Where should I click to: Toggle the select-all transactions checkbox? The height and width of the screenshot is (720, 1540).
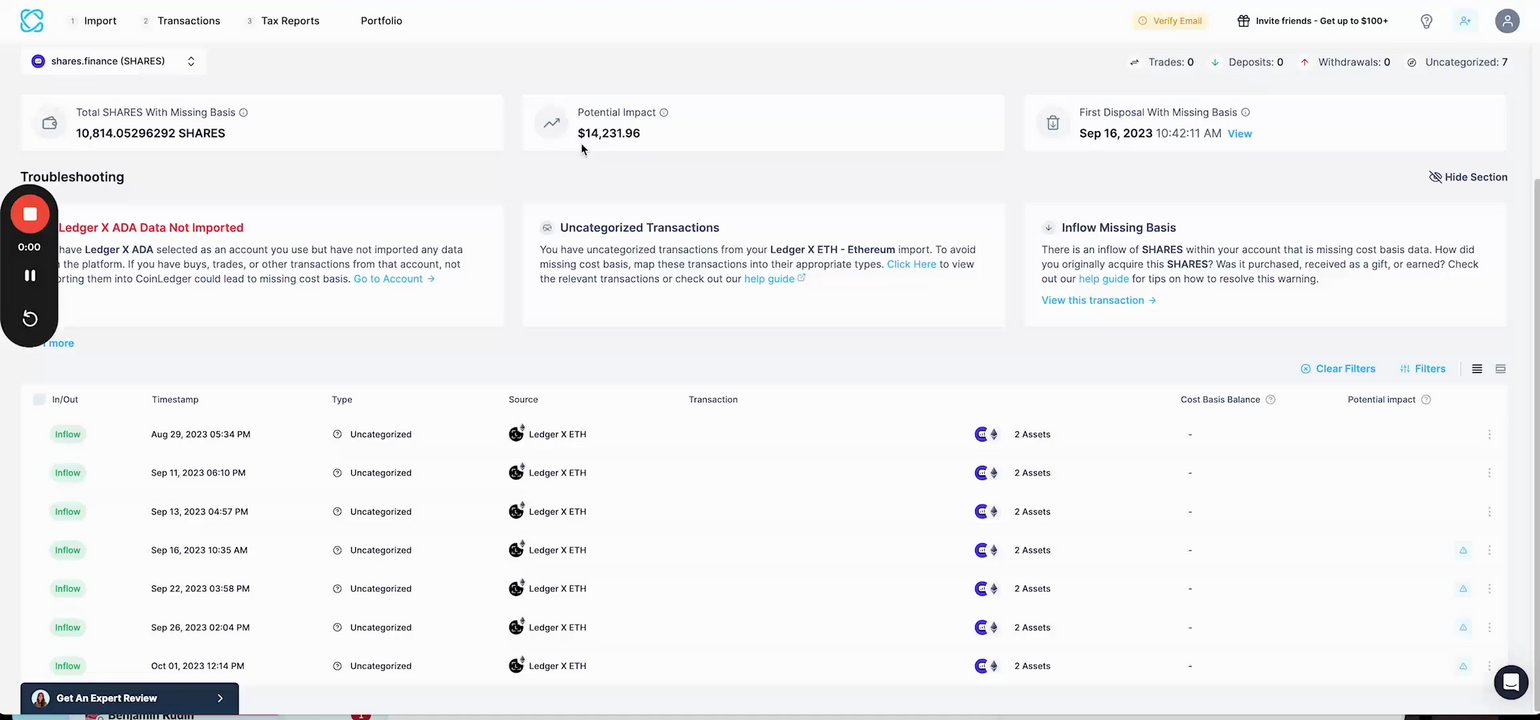pyautogui.click(x=39, y=400)
